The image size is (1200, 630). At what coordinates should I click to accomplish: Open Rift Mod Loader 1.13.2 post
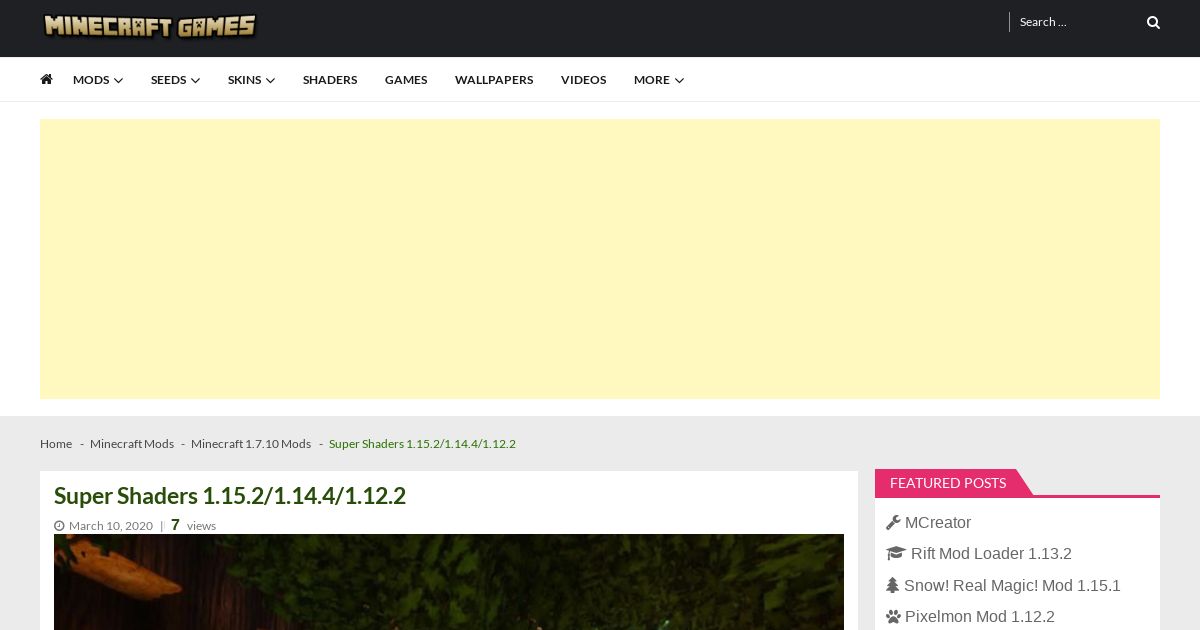click(x=991, y=553)
